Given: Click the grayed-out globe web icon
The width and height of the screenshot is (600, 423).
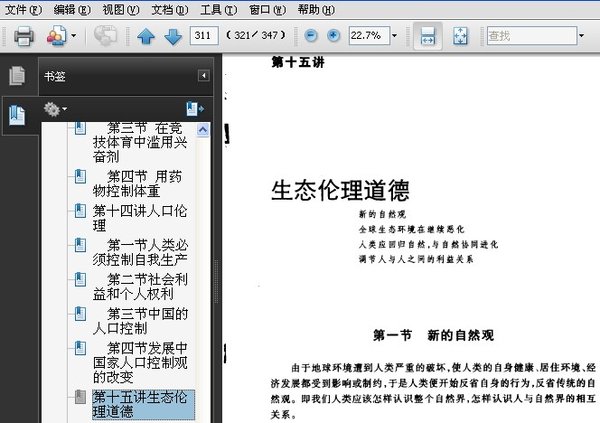Looking at the screenshot, I should pyautogui.click(x=106, y=36).
